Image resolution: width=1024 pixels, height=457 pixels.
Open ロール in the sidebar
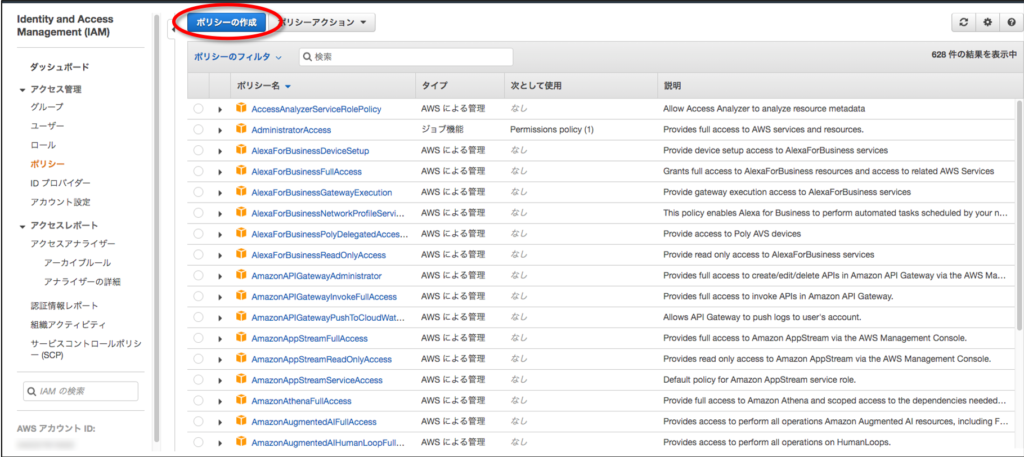tap(42, 145)
